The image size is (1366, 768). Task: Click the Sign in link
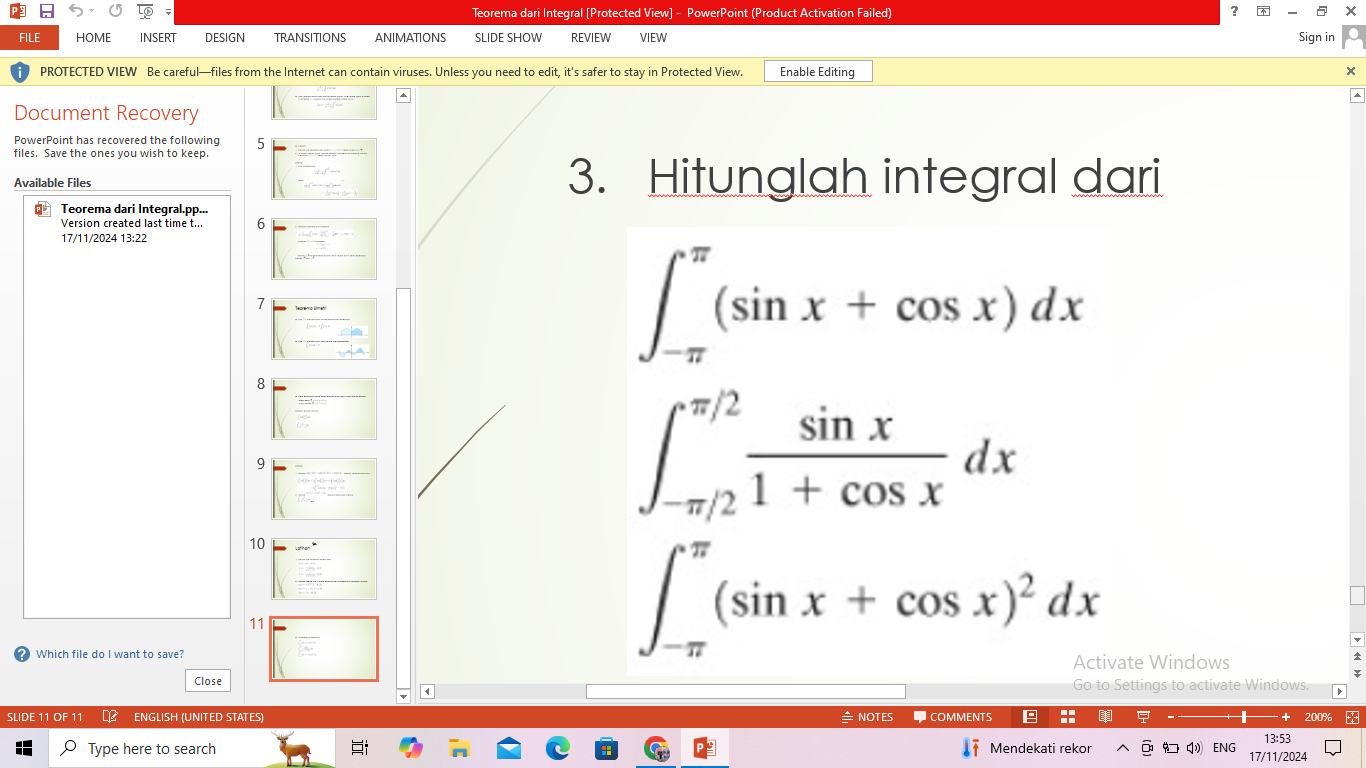1316,37
